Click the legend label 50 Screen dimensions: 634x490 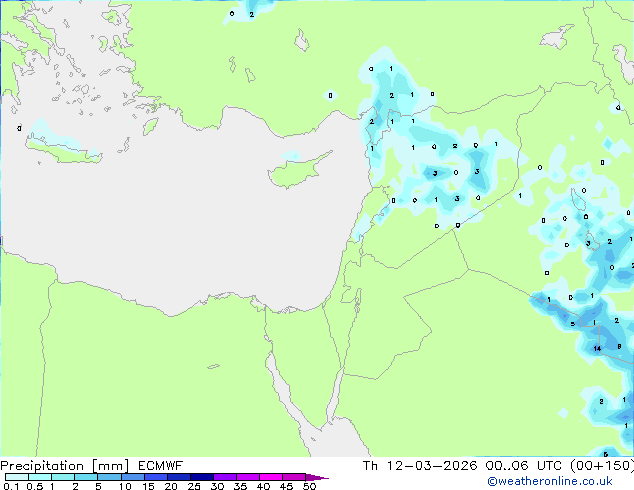pos(309,486)
